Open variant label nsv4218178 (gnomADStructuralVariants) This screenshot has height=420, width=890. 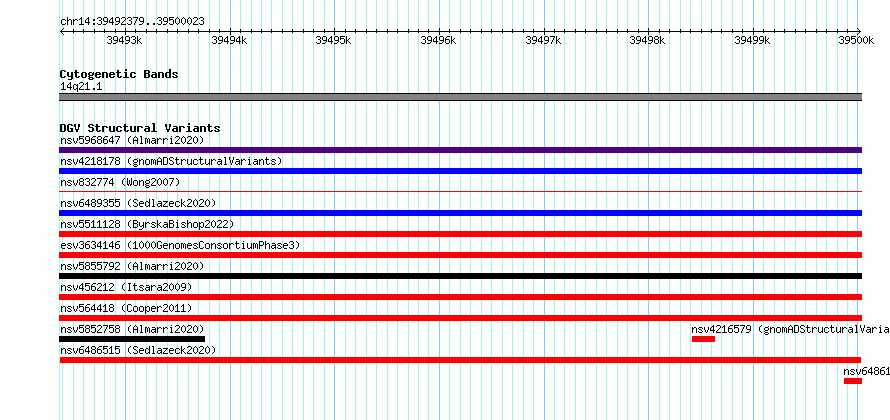[171, 161]
